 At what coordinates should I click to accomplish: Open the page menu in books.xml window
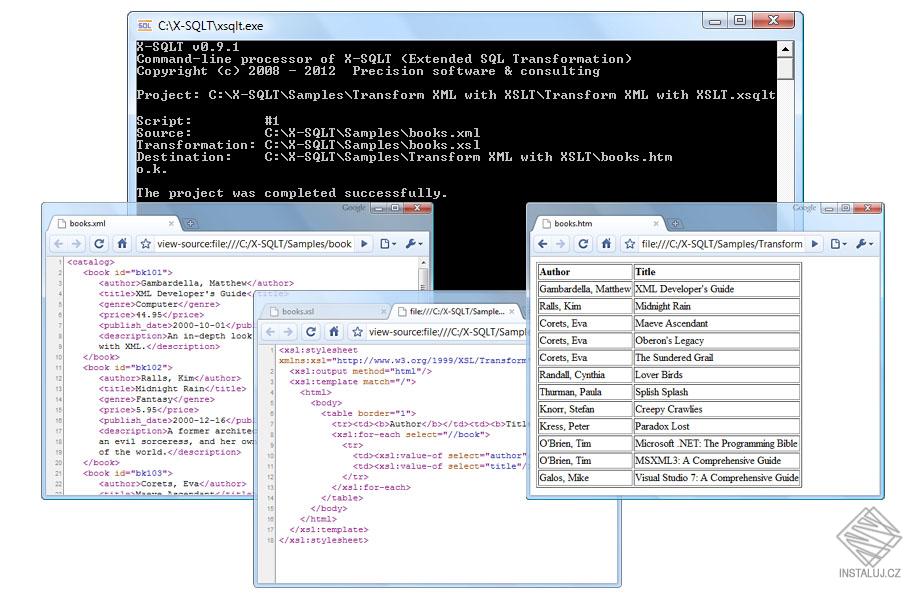point(388,244)
